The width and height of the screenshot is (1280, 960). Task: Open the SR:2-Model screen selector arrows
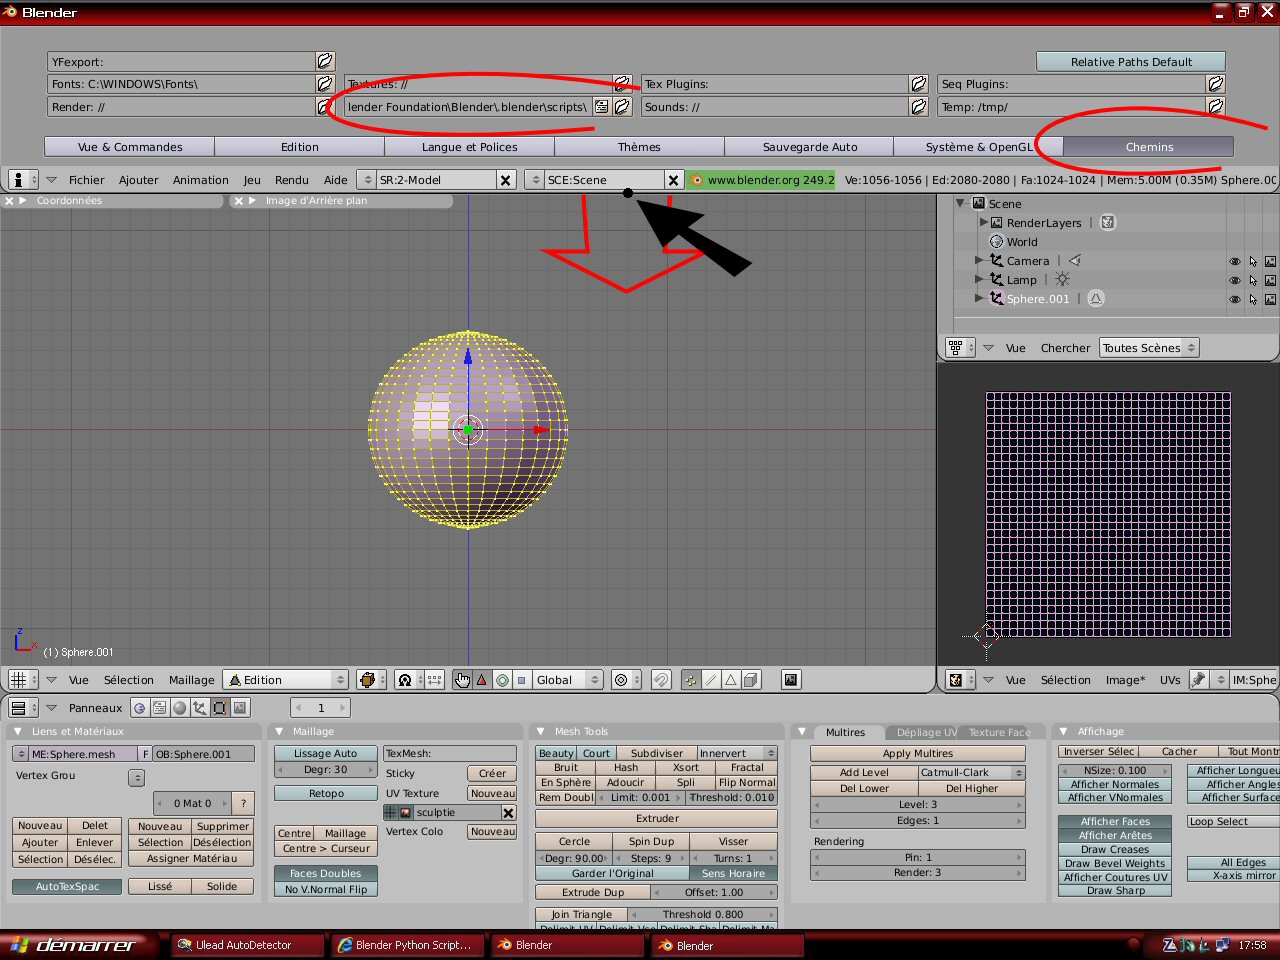[367, 180]
